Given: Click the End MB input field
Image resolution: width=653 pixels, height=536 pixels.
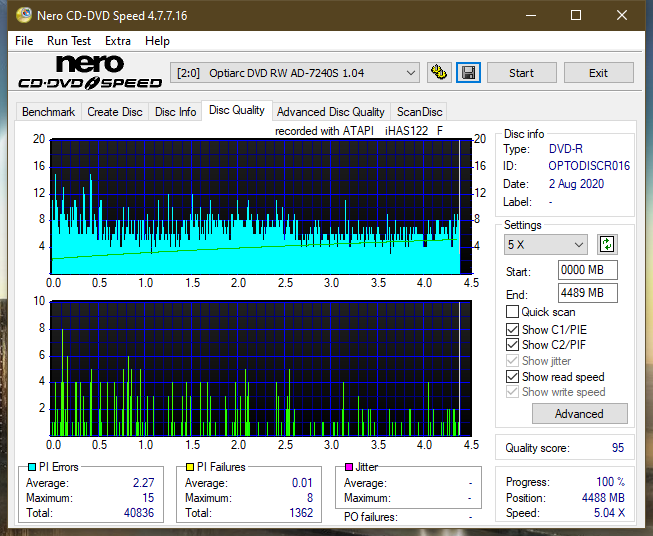Looking at the screenshot, I should [x=587, y=293].
